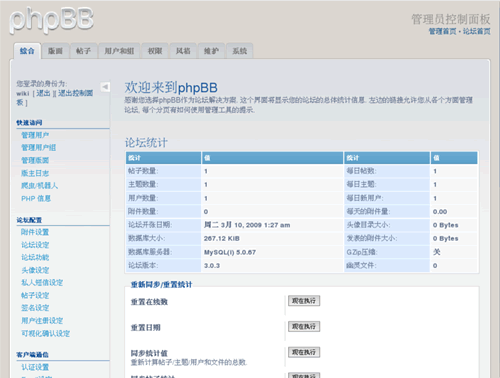Click the 退出 logout link
This screenshot has height=378, width=500.
pos(43,93)
